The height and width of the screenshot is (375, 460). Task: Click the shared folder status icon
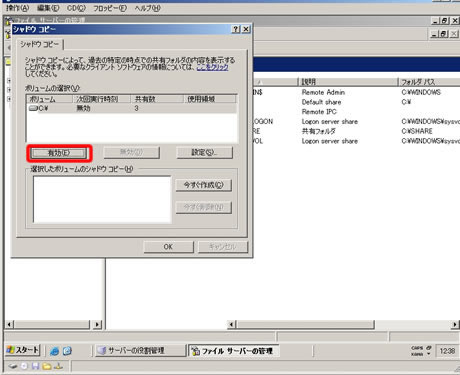coord(47,366)
